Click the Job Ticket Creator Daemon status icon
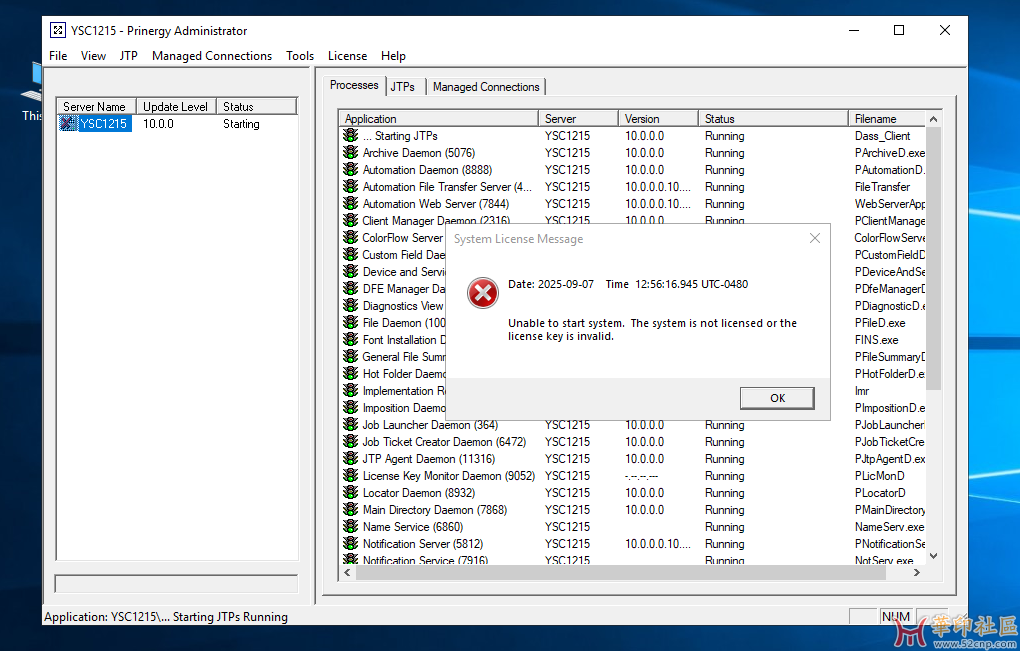The image size is (1020, 651). [x=351, y=441]
